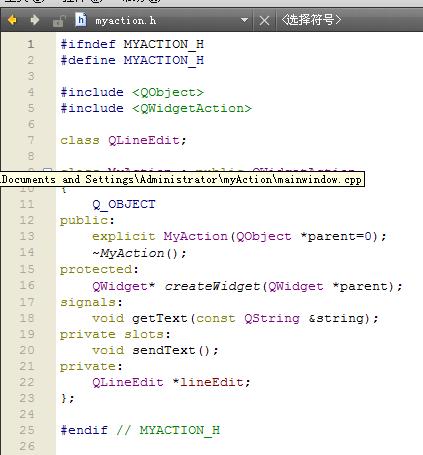423x455 pixels.
Task: Click the 'signals:' keyword
Action: click(x=91, y=302)
